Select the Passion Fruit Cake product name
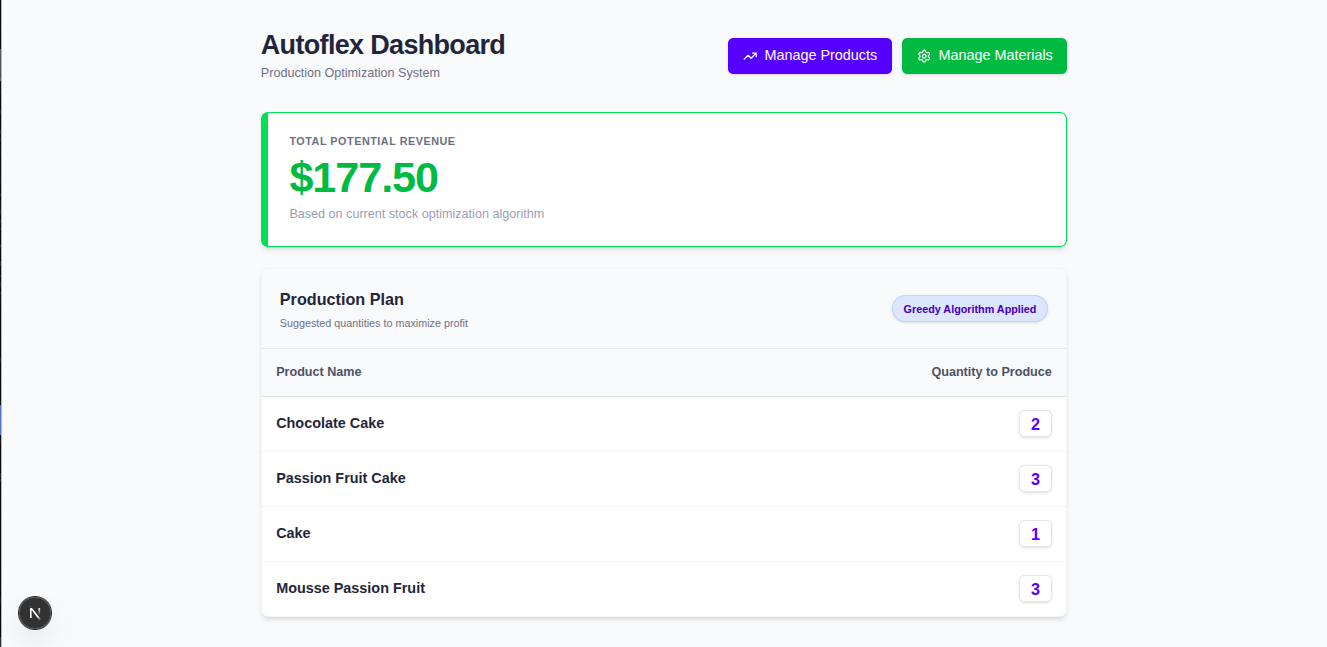Screen dimensions: 1327x647 click(x=341, y=478)
